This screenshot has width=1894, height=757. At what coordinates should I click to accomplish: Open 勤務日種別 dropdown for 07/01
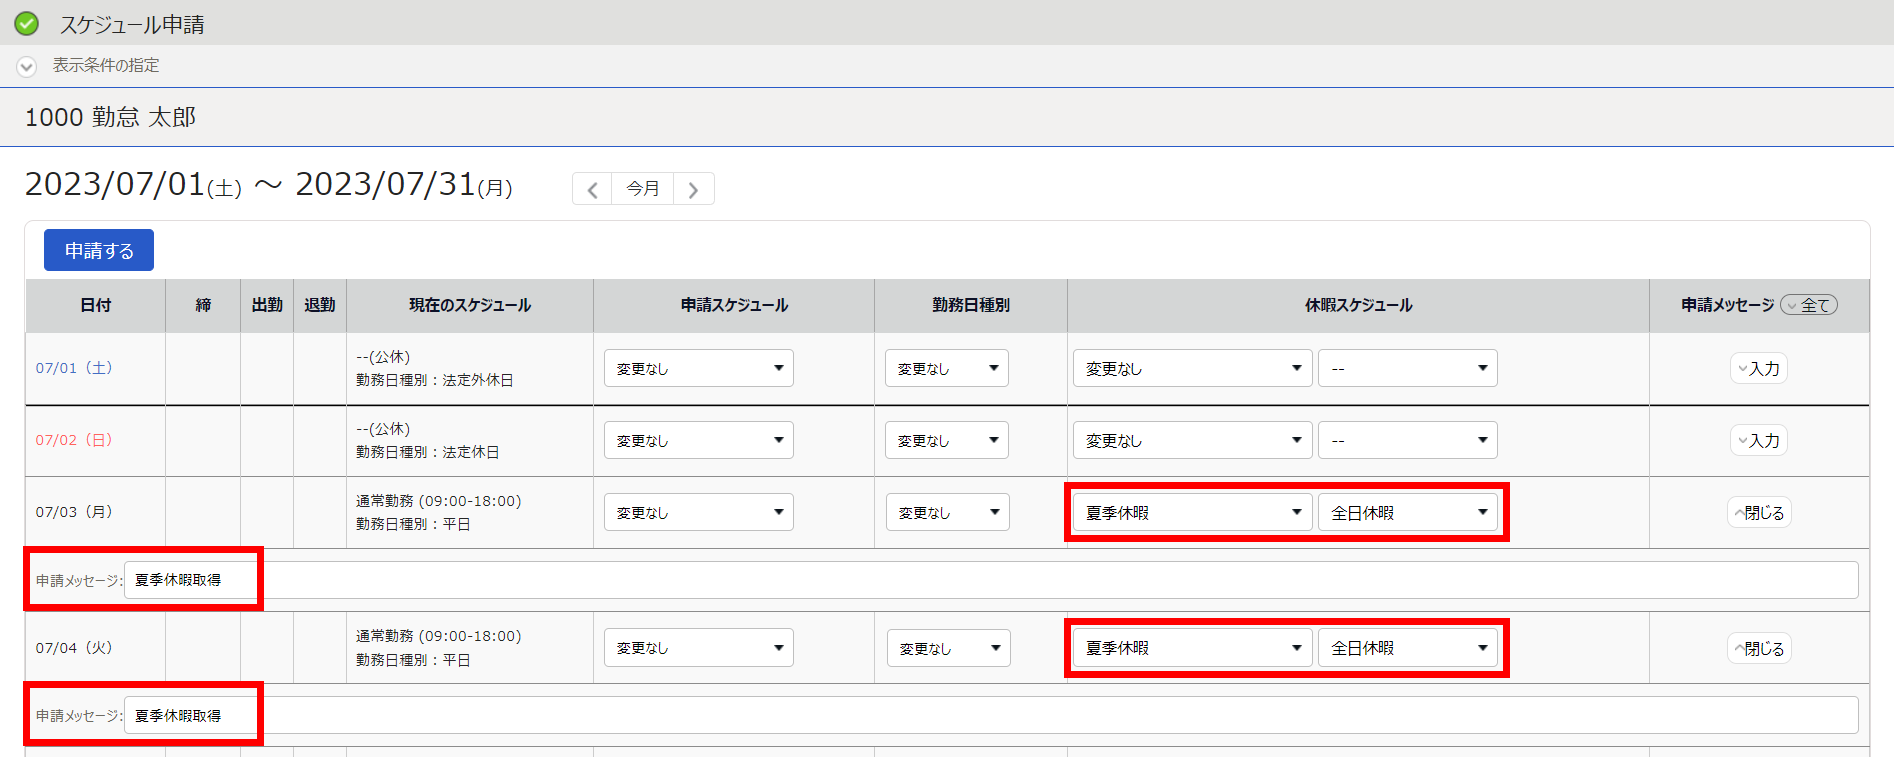point(947,368)
